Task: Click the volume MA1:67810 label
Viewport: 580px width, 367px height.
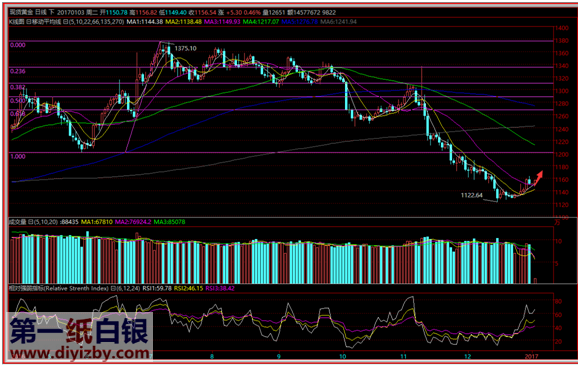Action: (97, 222)
